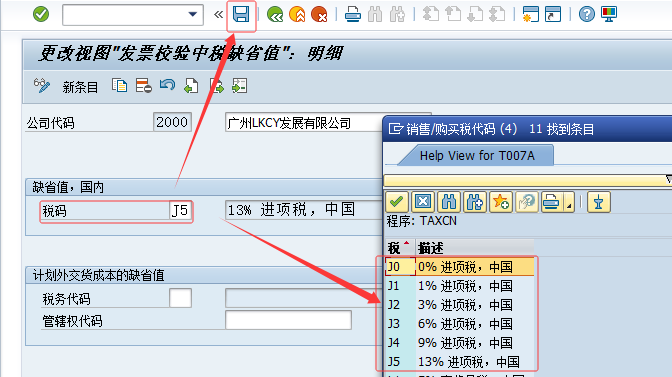Viewport: 672px width, 377px height.
Task: Create new session window icon
Action: click(531, 15)
